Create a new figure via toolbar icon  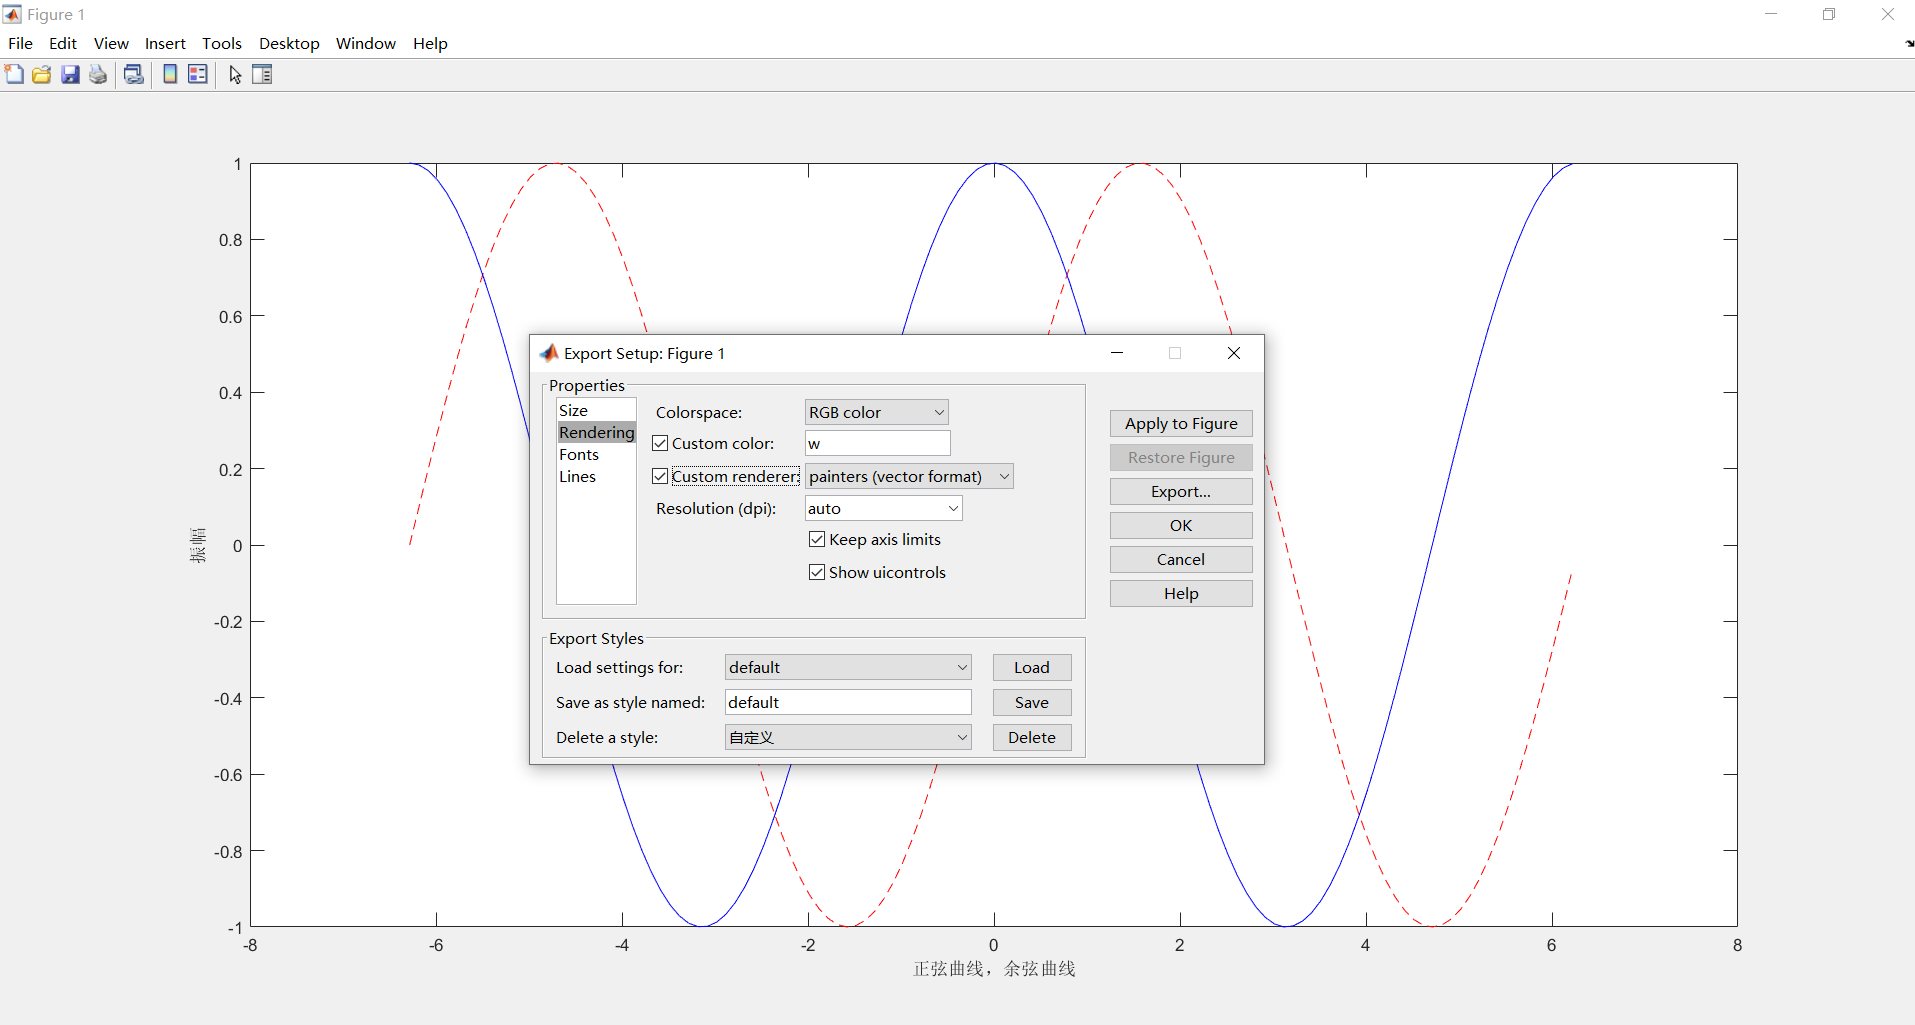click(x=14, y=74)
